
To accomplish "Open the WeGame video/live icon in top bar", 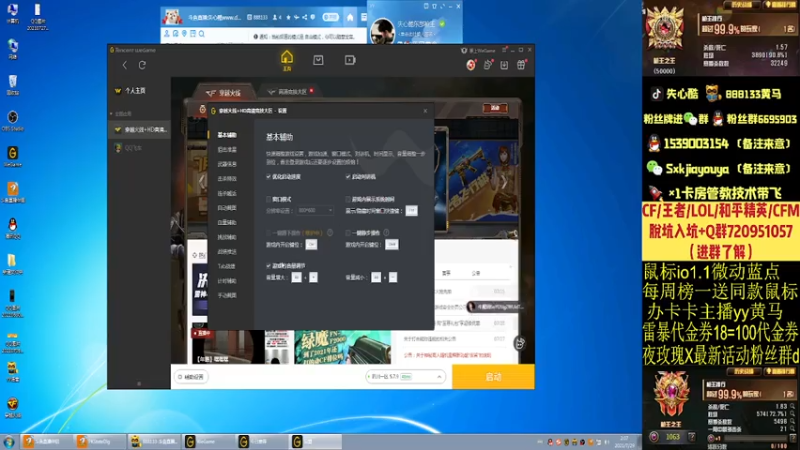I will pyautogui.click(x=350, y=60).
